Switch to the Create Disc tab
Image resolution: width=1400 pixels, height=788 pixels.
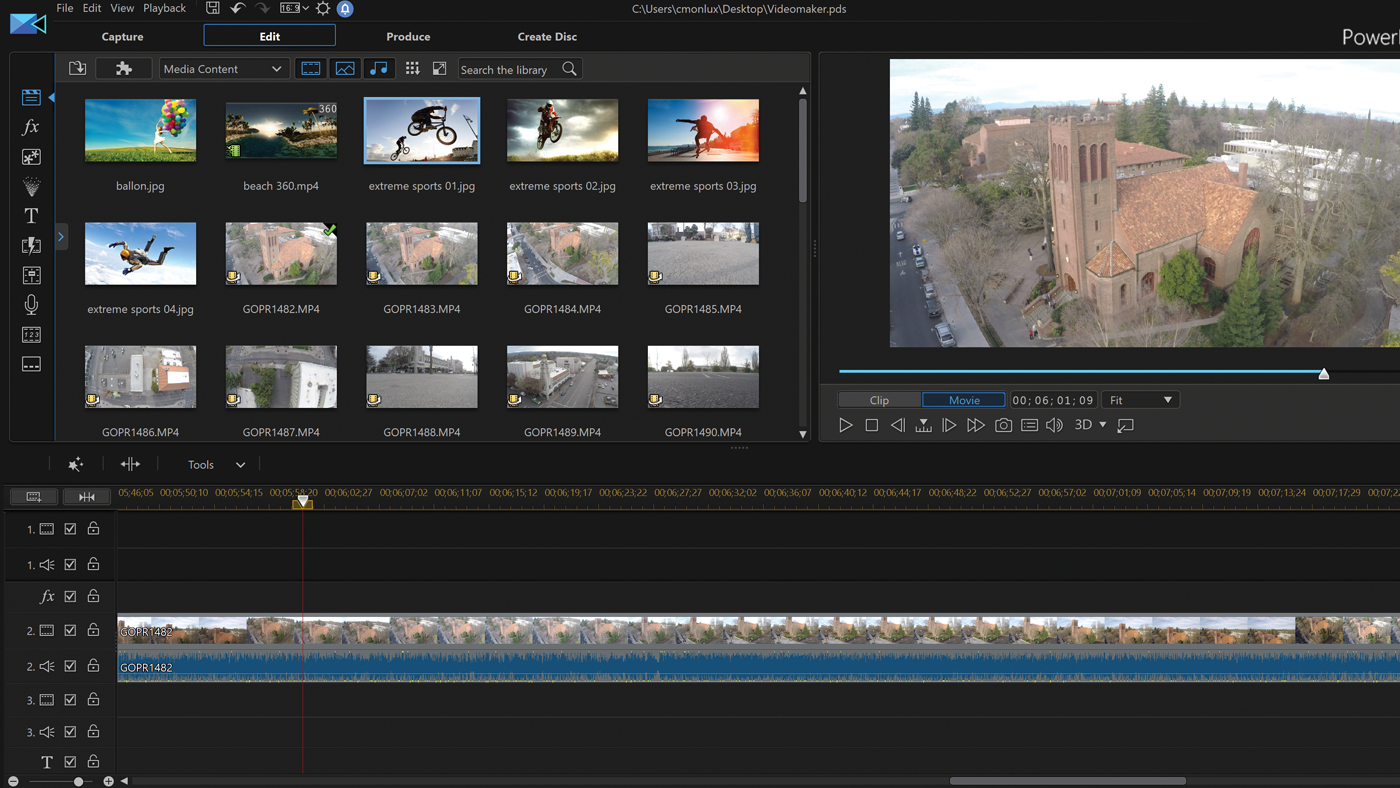point(547,36)
